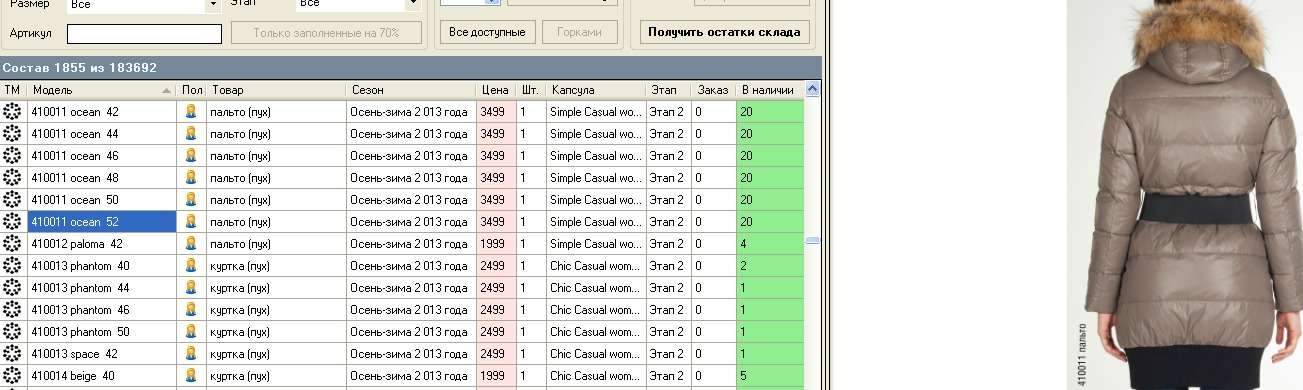Click the gender icon in the 410012 paloma 42 row
This screenshot has height=390, width=1303.
tap(191, 244)
